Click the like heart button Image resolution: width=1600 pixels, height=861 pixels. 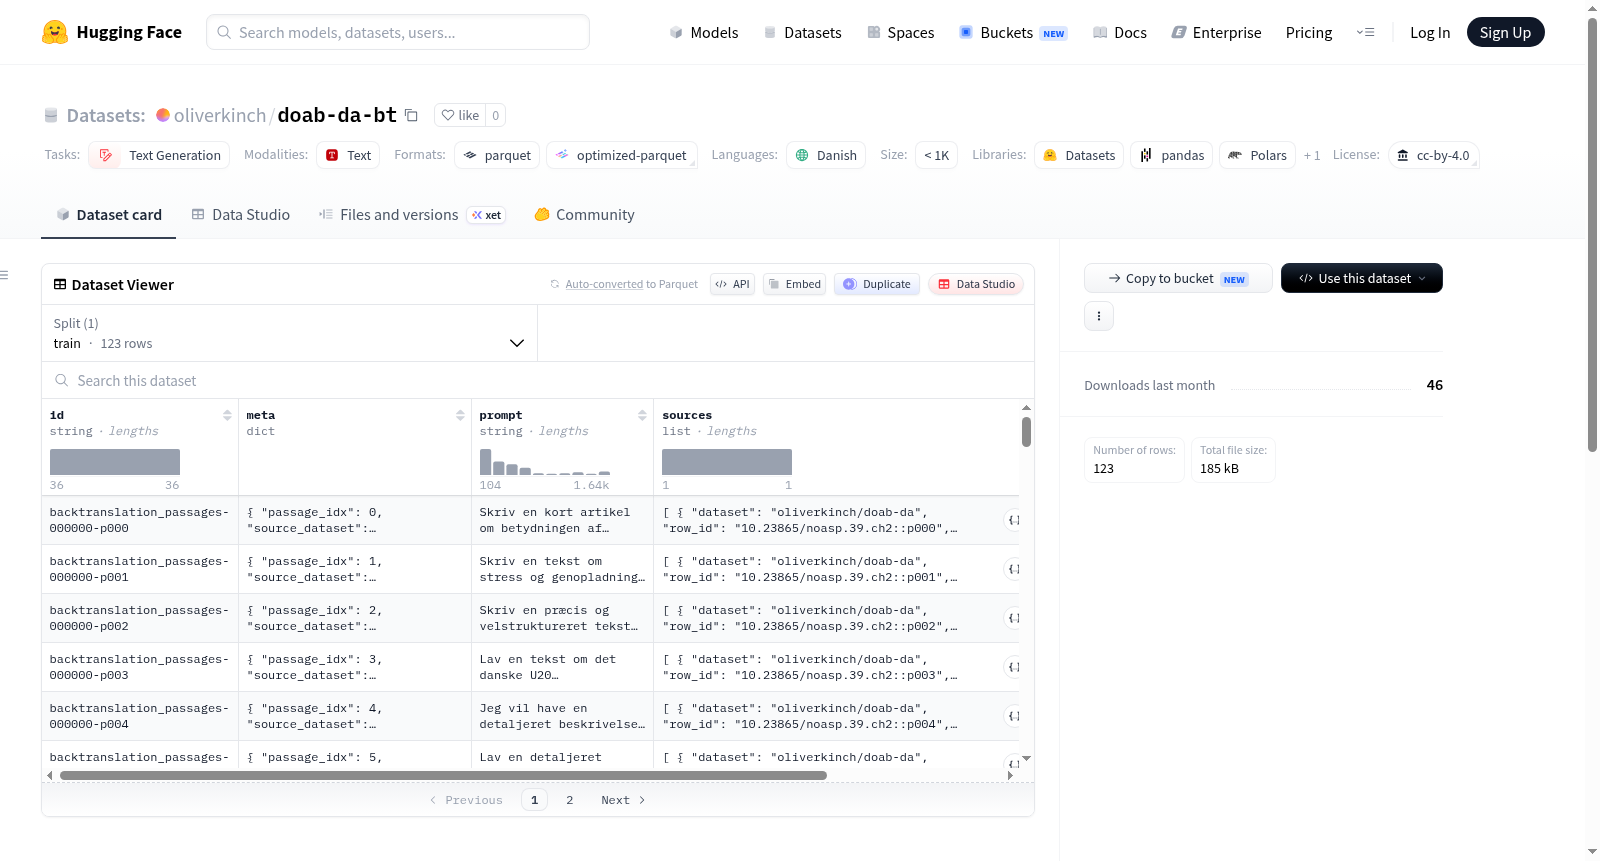(461, 115)
